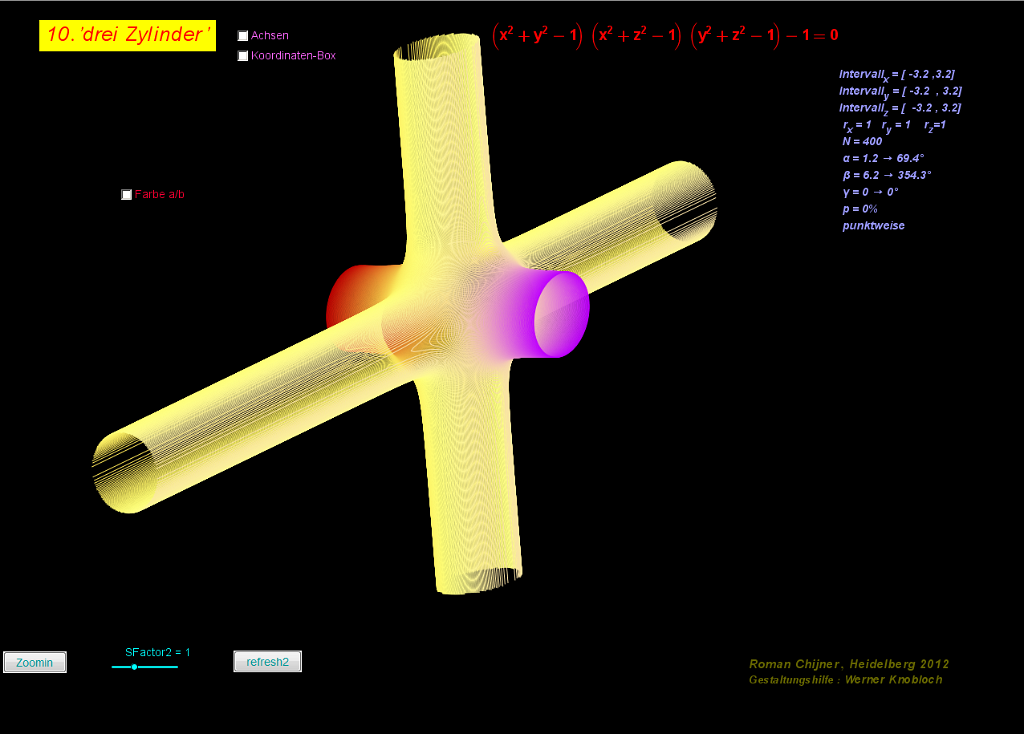The width and height of the screenshot is (1024, 734).
Task: Select the Intervall y range text
Action: (x=900, y=92)
